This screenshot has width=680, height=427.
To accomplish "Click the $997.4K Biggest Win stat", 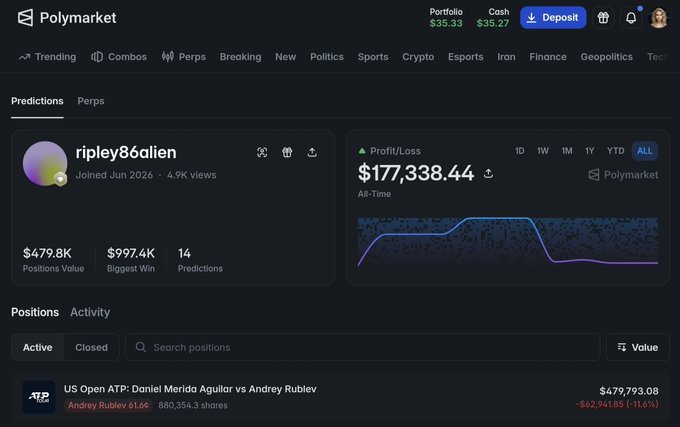I will pyautogui.click(x=131, y=260).
